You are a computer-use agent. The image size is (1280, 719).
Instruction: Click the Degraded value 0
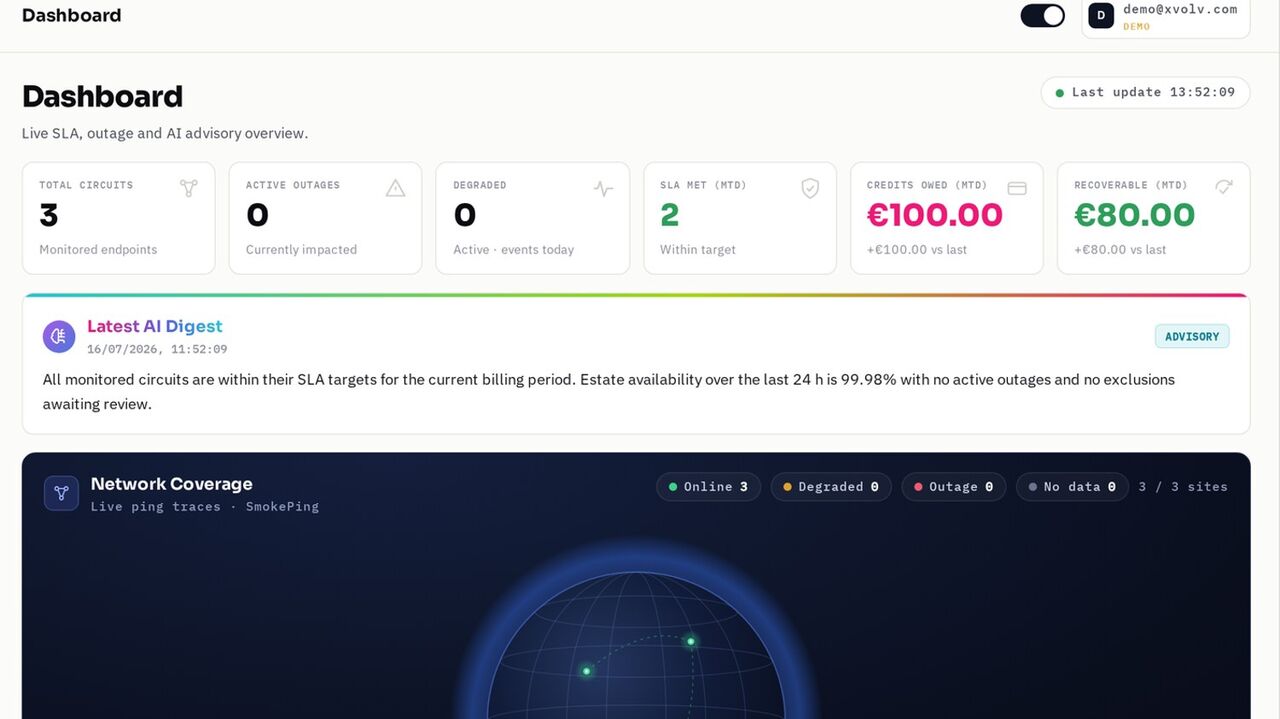464,215
